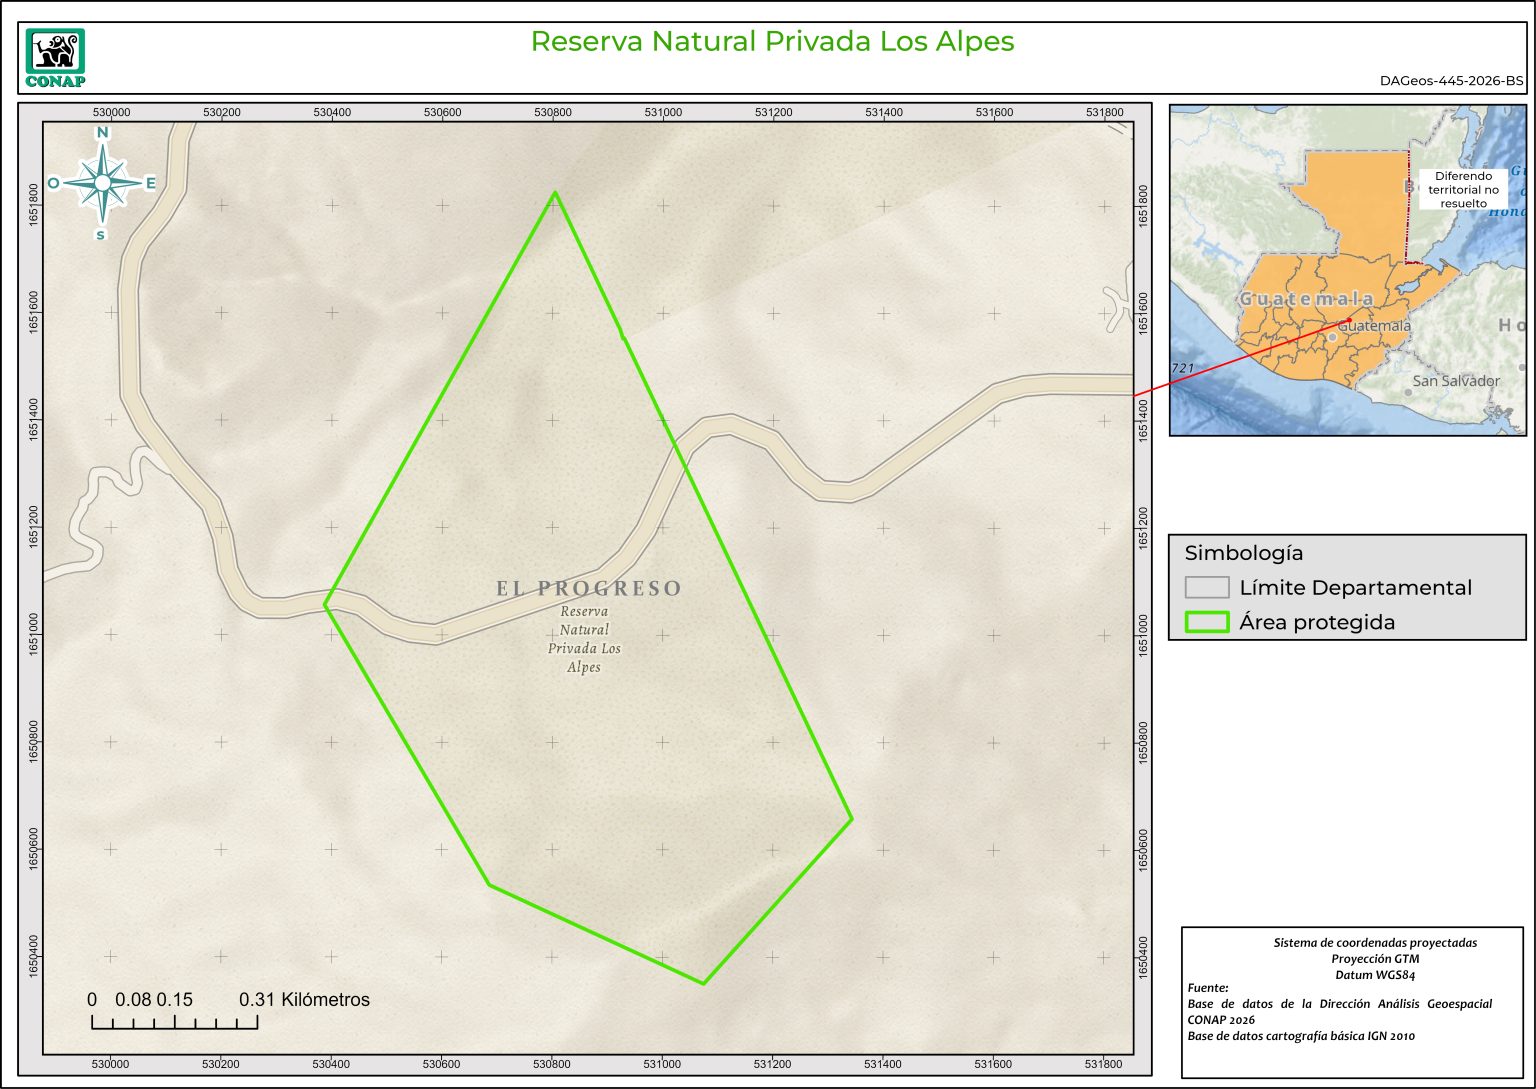Click the 531000 coordinate label on the top axis
The height and width of the screenshot is (1089, 1536).
(x=662, y=113)
